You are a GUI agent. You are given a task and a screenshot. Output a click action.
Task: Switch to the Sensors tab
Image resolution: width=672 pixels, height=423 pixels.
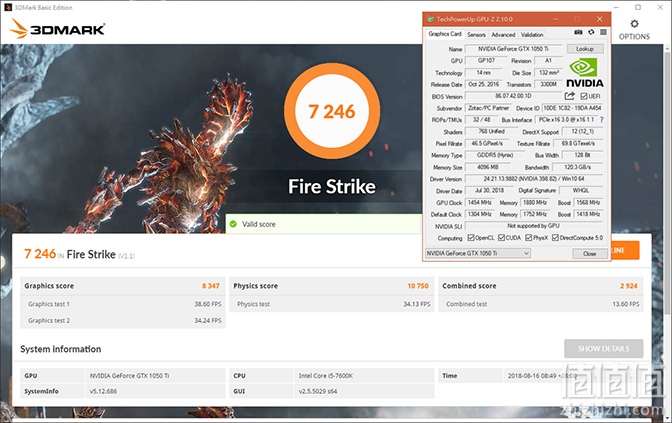[x=476, y=35]
